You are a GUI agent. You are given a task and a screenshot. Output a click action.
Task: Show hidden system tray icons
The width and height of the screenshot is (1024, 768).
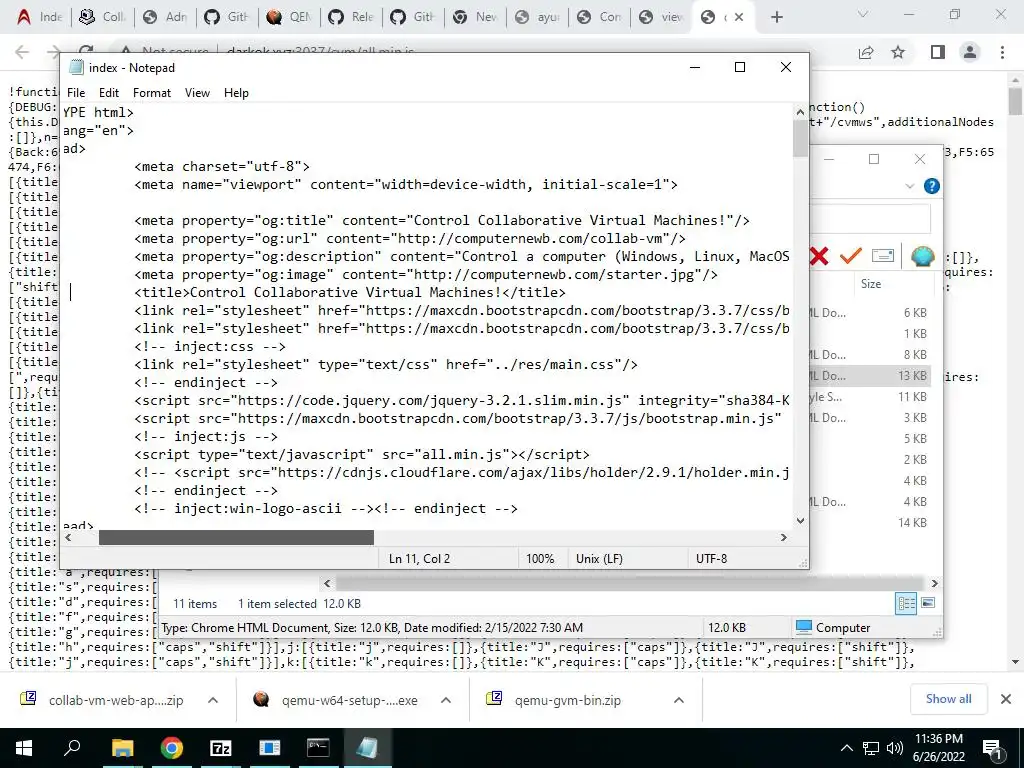point(846,748)
